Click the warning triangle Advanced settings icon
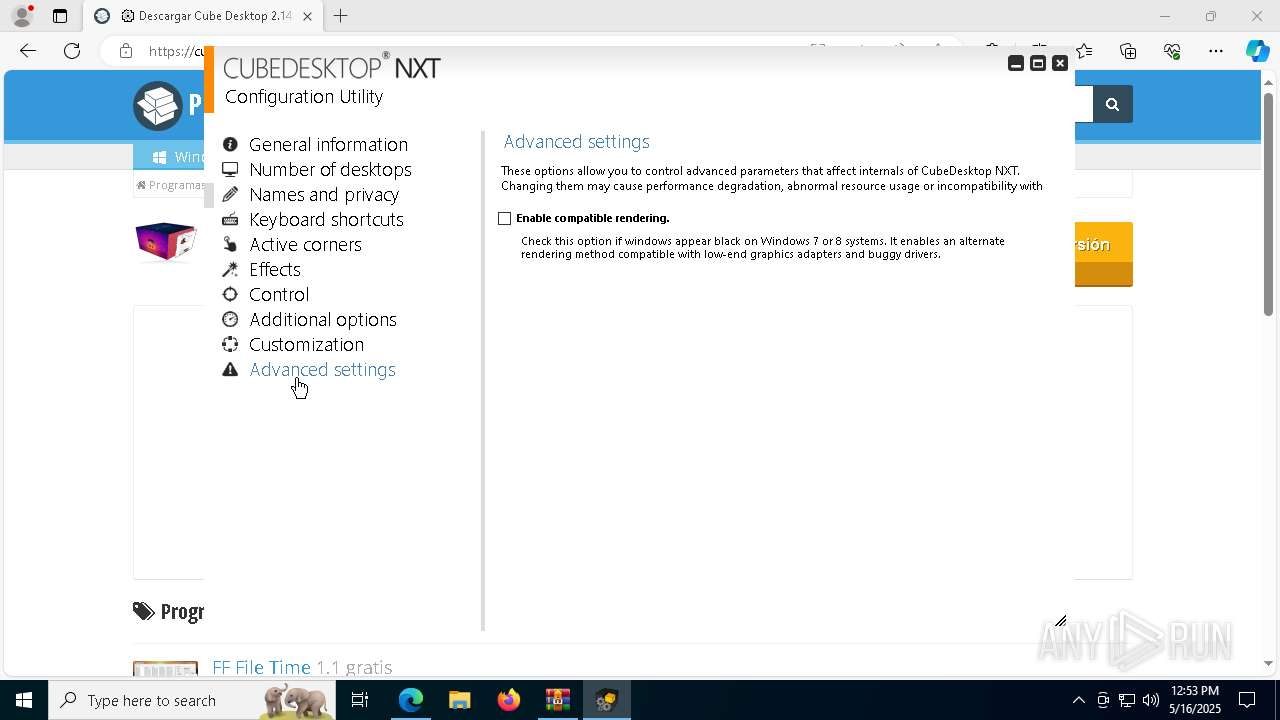 (x=230, y=369)
